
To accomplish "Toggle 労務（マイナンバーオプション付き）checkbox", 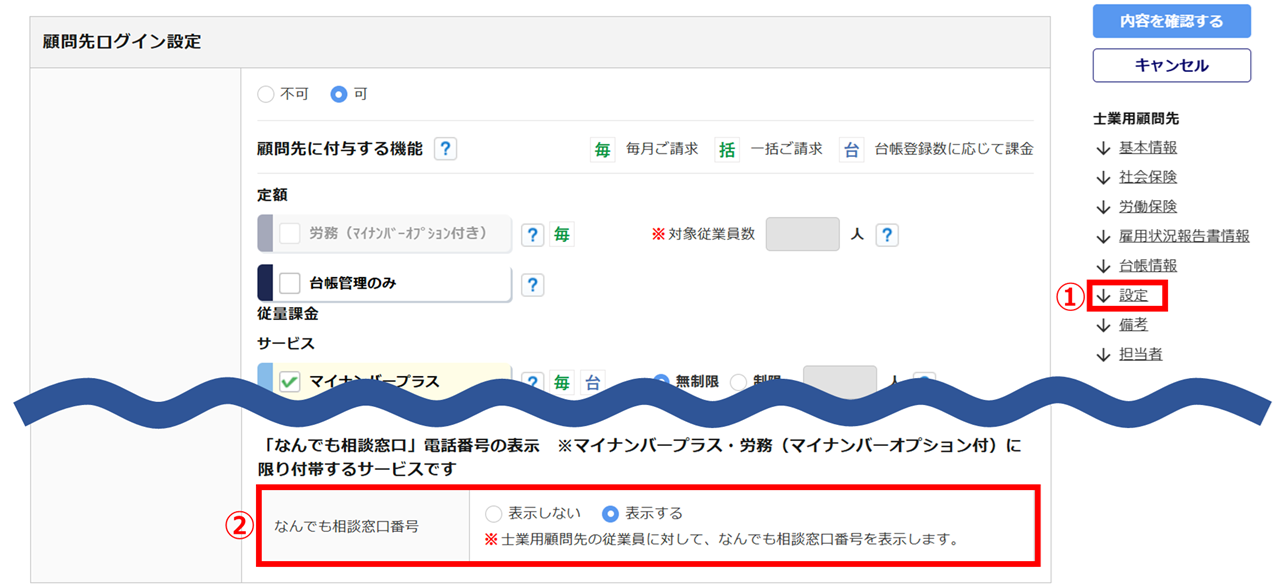I will (x=289, y=234).
